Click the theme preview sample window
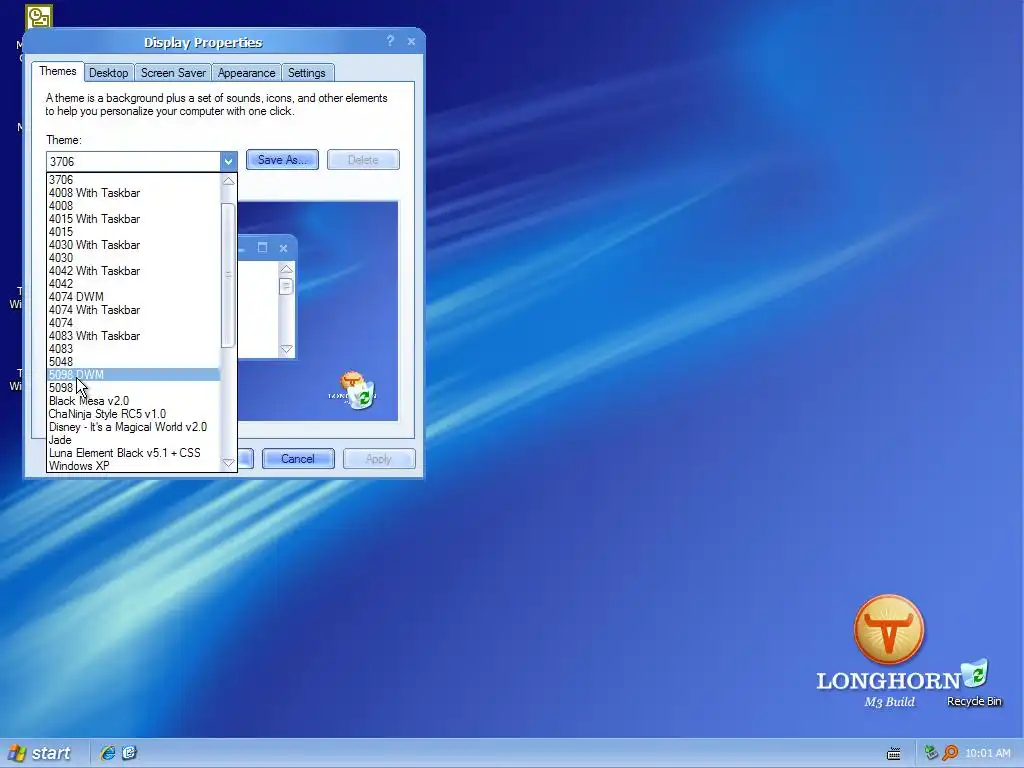Viewport: 1024px width, 768px height. coord(266,297)
